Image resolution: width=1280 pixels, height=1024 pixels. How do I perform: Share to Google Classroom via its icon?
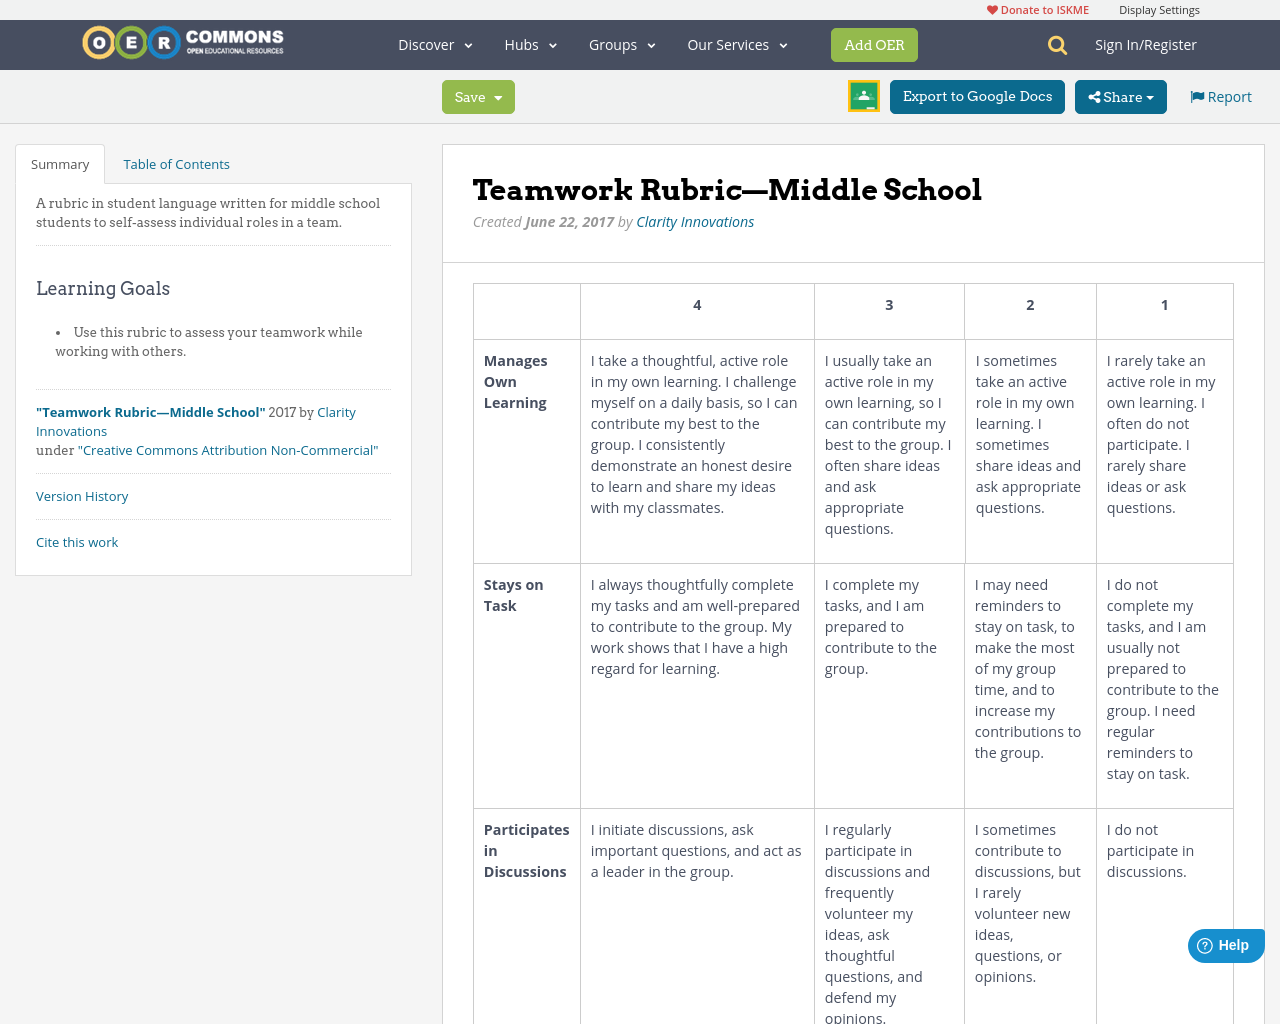coord(862,96)
